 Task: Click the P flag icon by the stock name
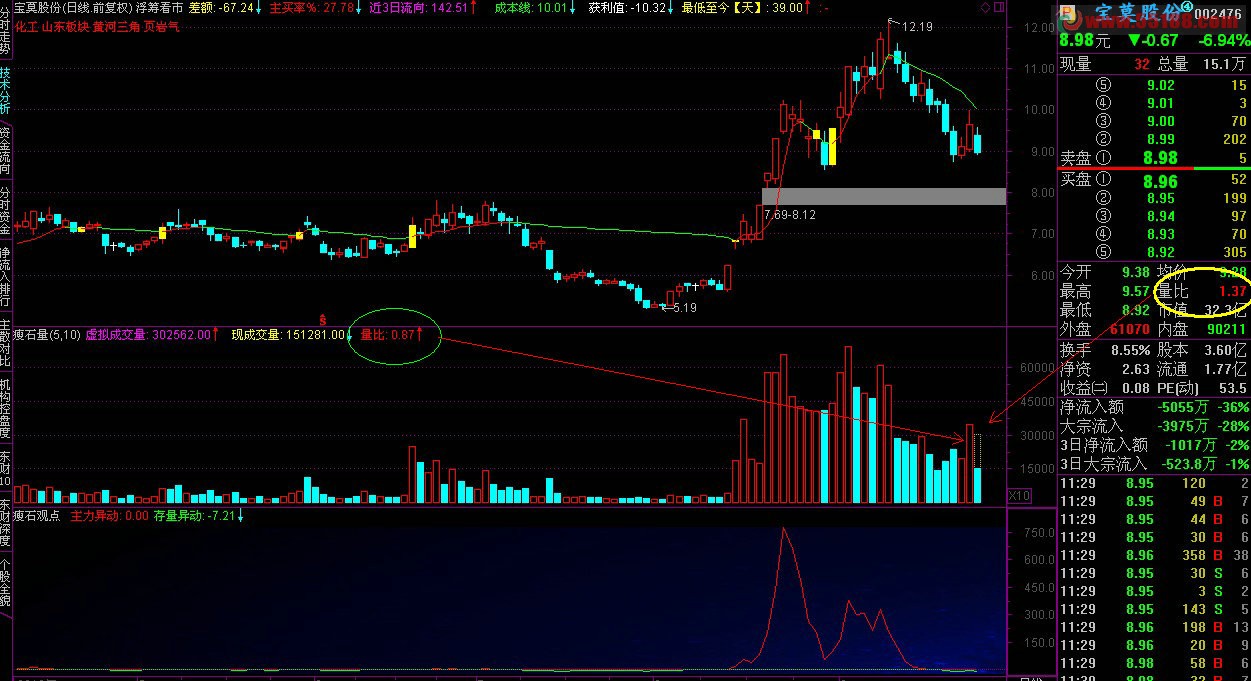1069,14
